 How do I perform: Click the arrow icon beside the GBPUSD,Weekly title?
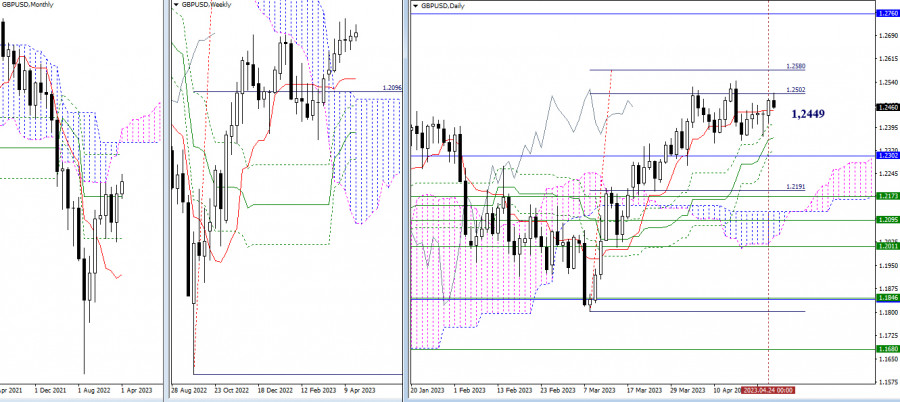point(176,5)
